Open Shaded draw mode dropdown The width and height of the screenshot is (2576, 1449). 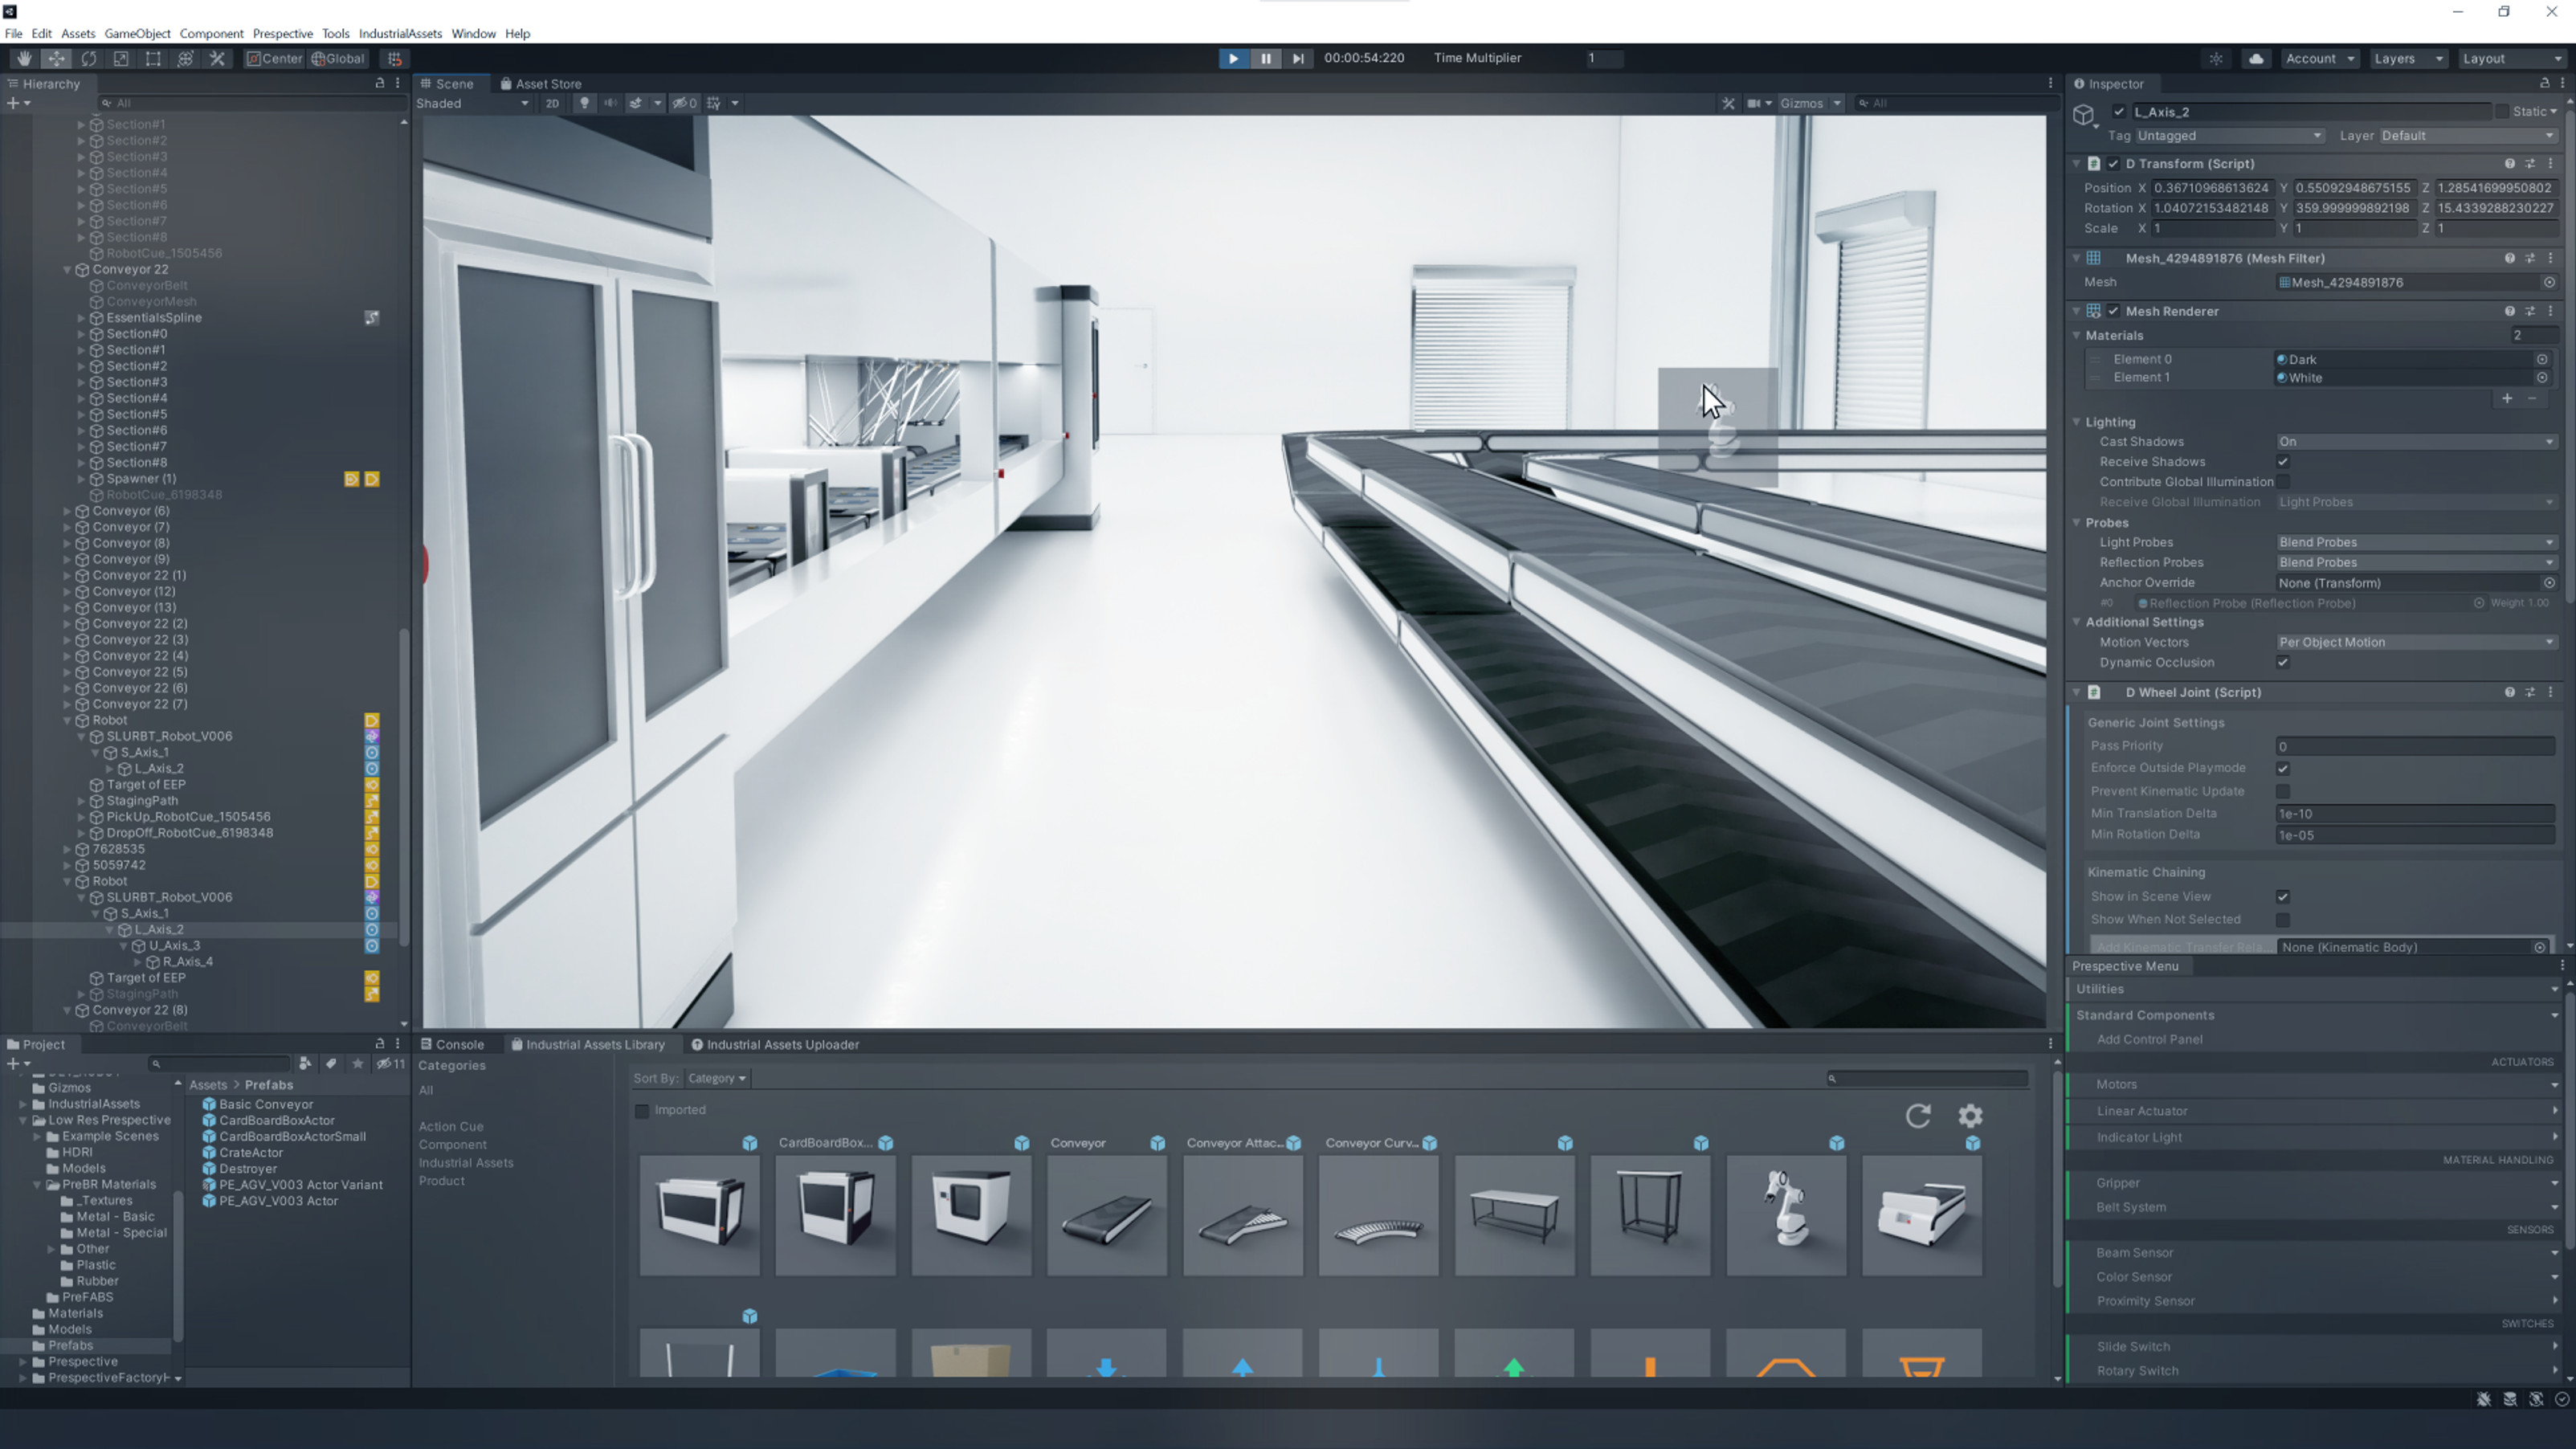pyautogui.click(x=473, y=103)
